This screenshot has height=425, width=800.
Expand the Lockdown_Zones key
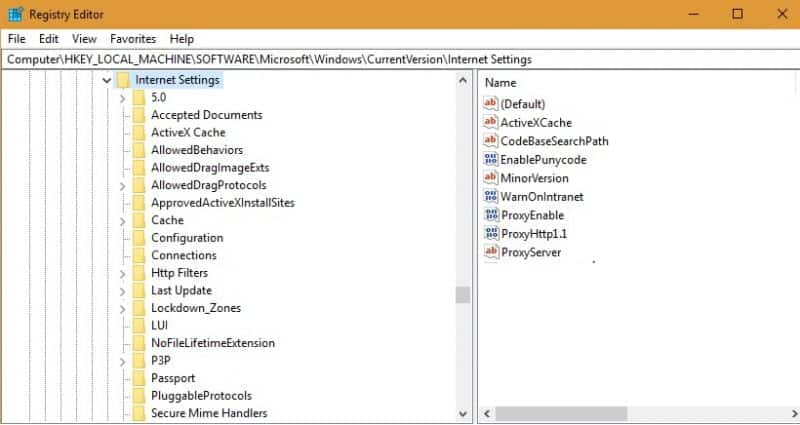coord(122,309)
